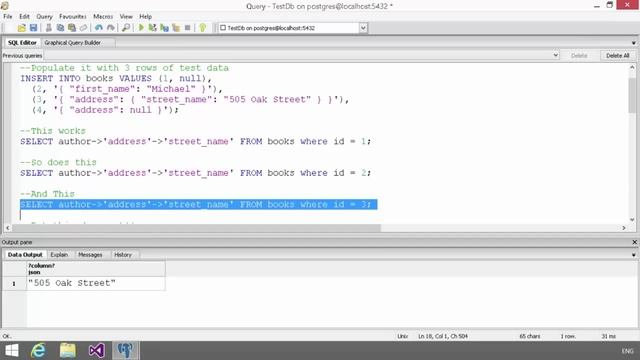Undo the last edit
This screenshot has width=640, height=360.
98,28
